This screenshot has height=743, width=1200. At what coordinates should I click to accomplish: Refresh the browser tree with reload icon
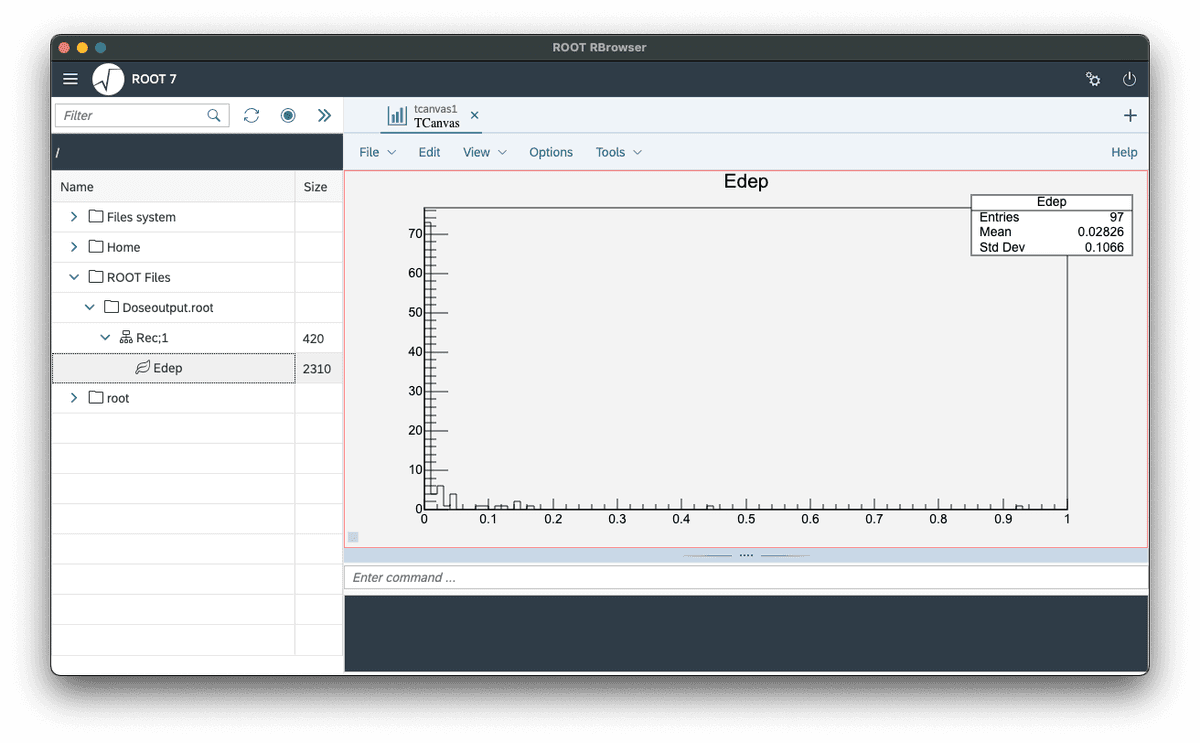[251, 116]
